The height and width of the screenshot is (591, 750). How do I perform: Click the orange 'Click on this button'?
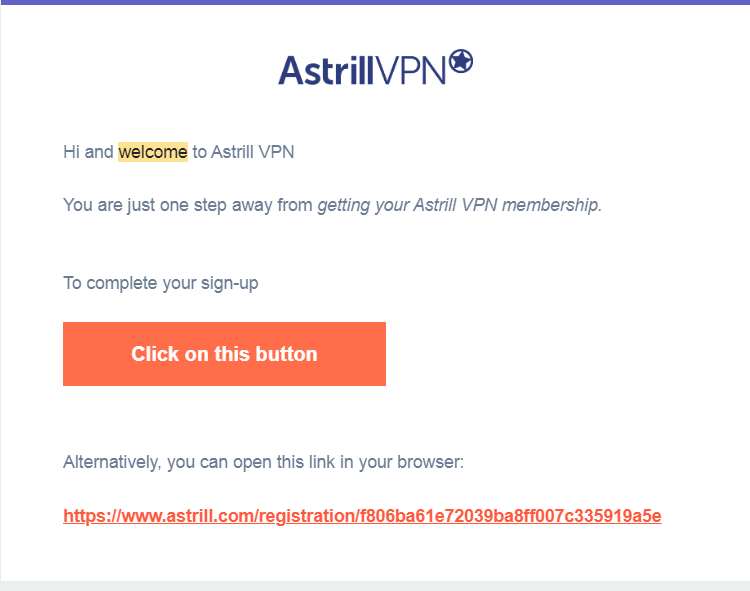224,354
